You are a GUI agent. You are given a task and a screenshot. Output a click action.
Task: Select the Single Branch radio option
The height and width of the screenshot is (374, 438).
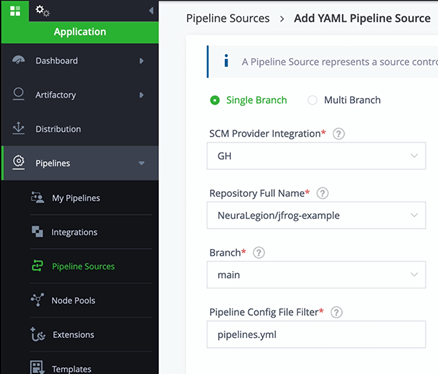[x=215, y=100]
